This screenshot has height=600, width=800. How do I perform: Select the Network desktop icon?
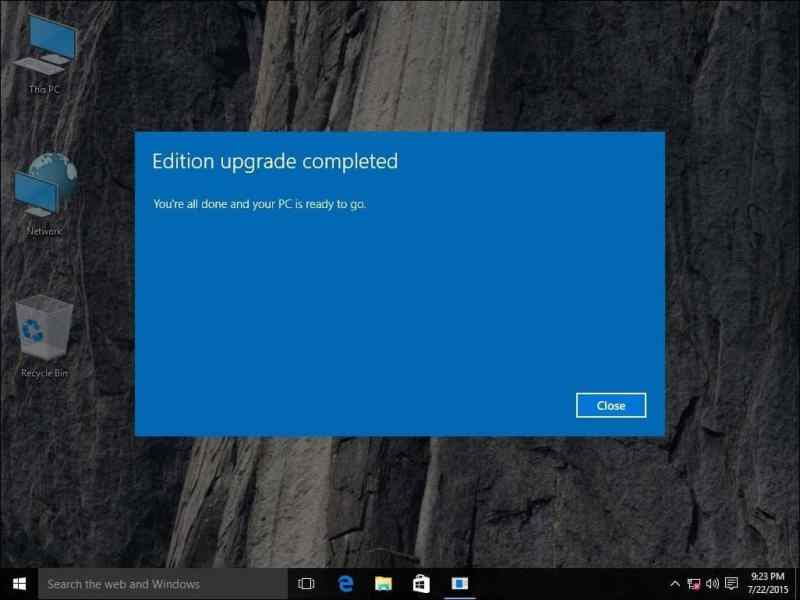point(44,194)
